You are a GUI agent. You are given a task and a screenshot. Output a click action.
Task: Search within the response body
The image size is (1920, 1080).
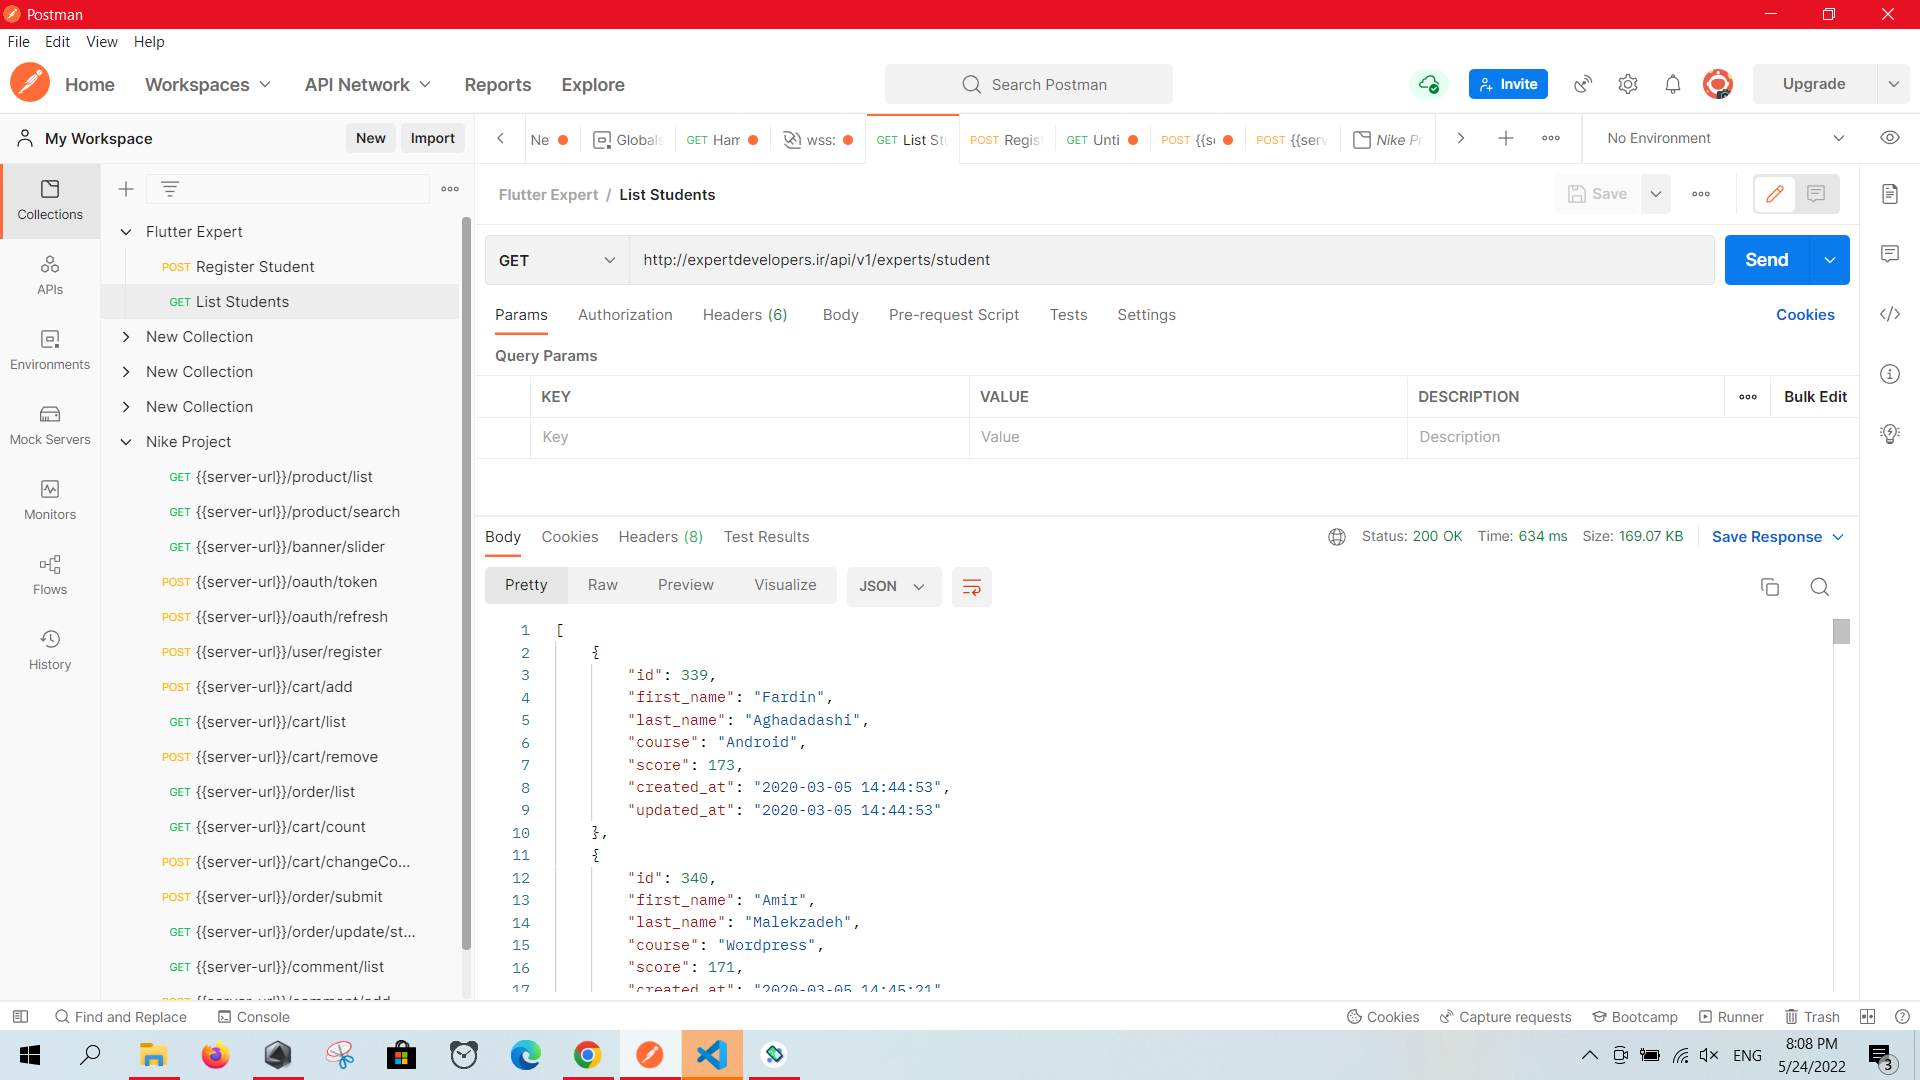pyautogui.click(x=1820, y=587)
